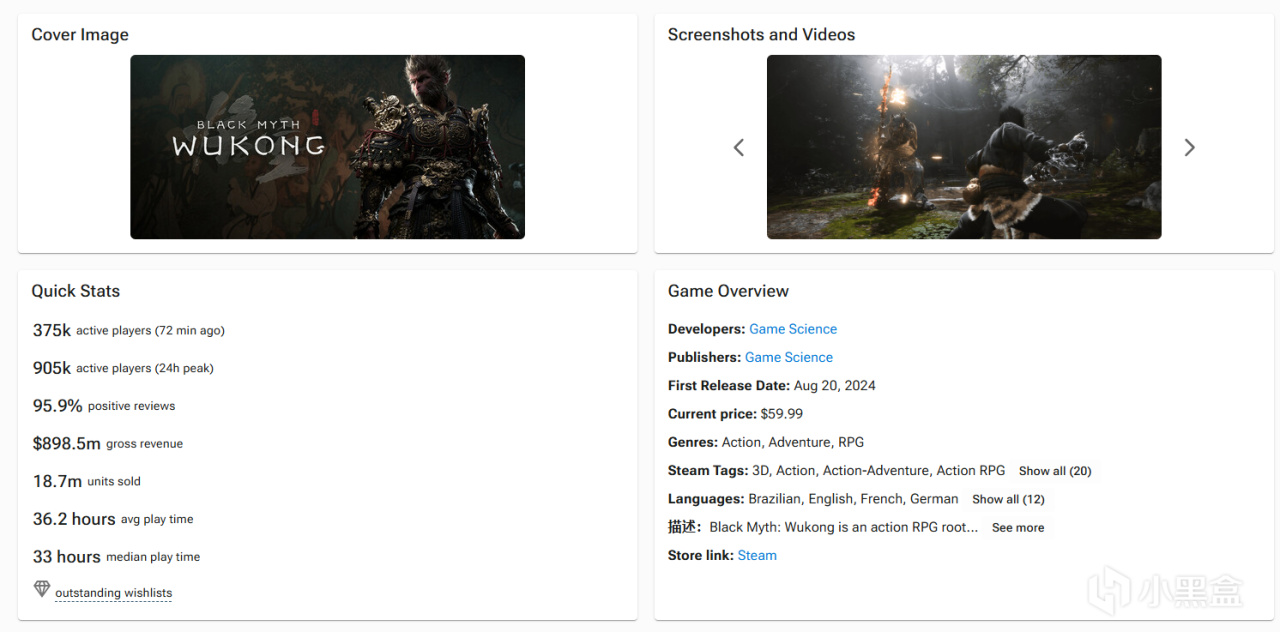This screenshot has width=1280, height=632.
Task: Click the Steam Tags list text
Action: [878, 470]
